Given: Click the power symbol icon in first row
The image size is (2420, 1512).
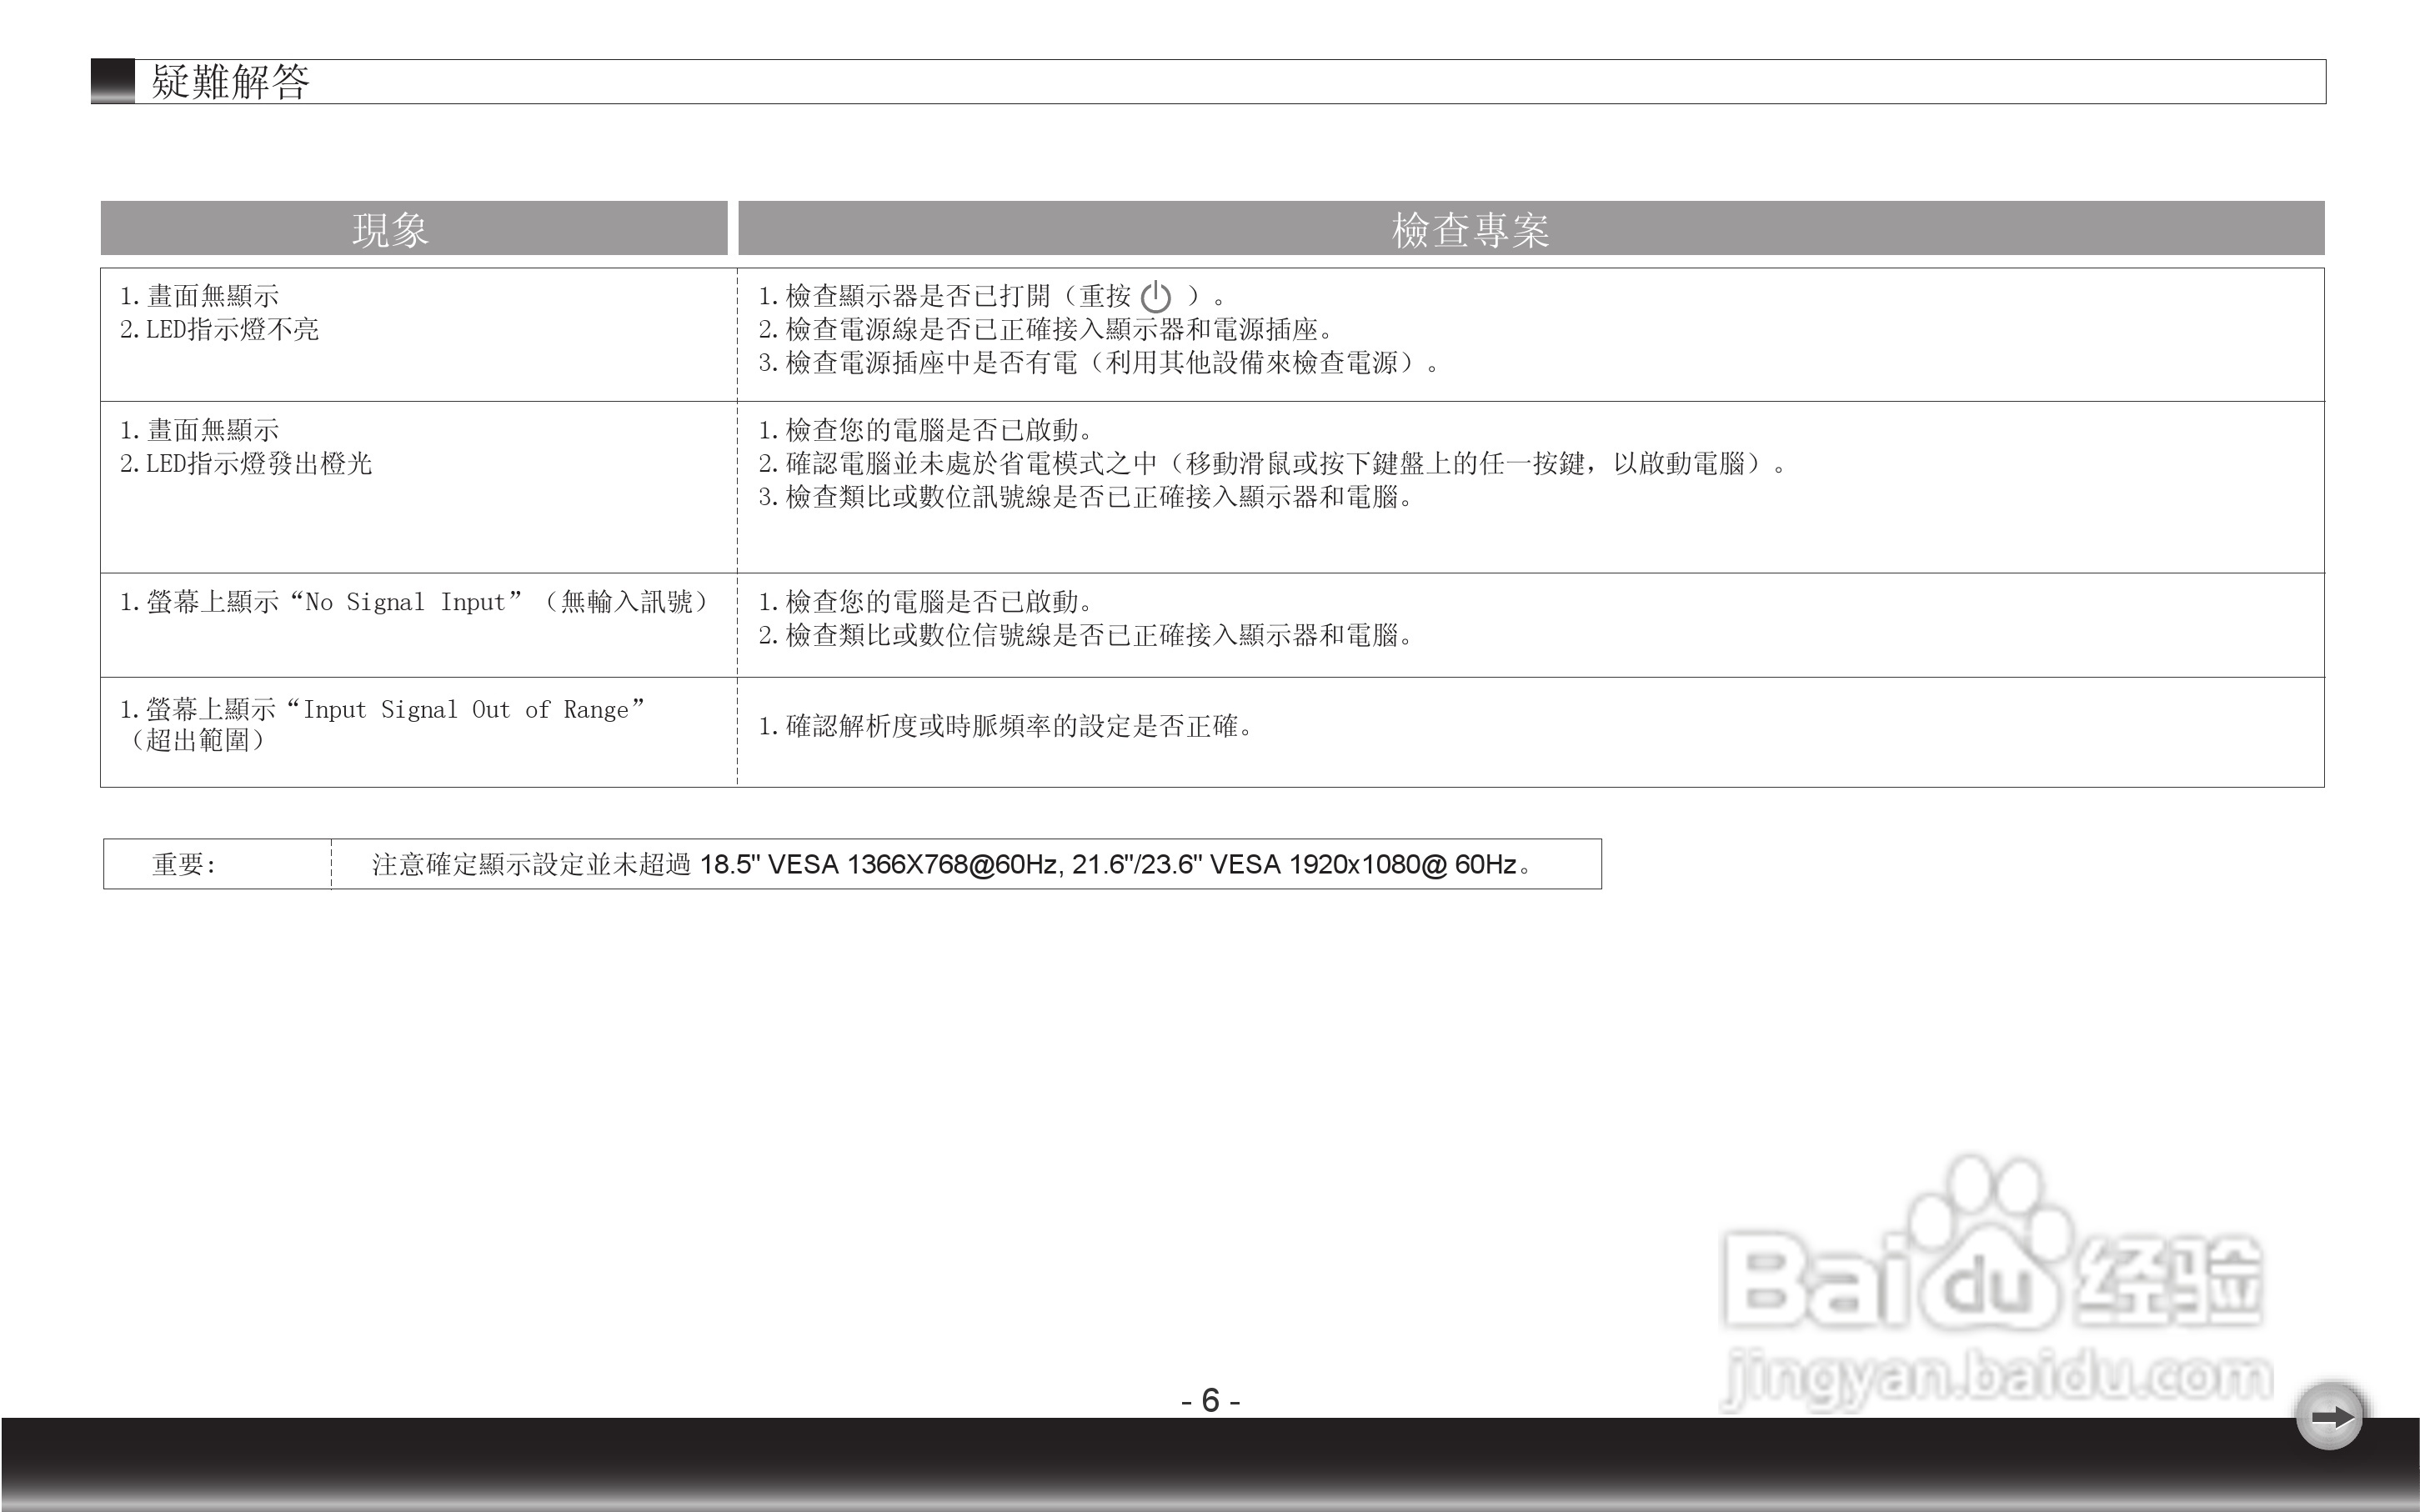Looking at the screenshot, I should click(1155, 297).
